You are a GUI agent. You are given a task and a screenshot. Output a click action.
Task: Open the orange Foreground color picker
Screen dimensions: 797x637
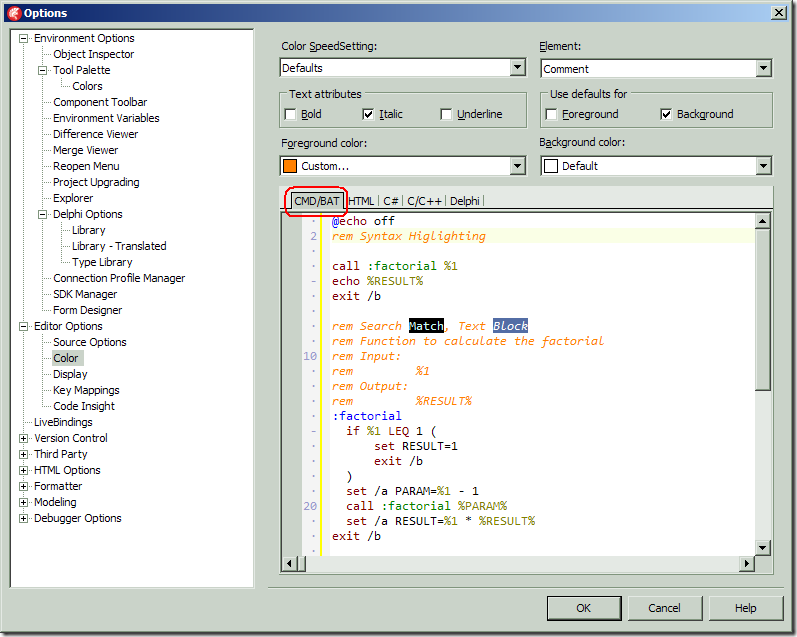coord(403,166)
